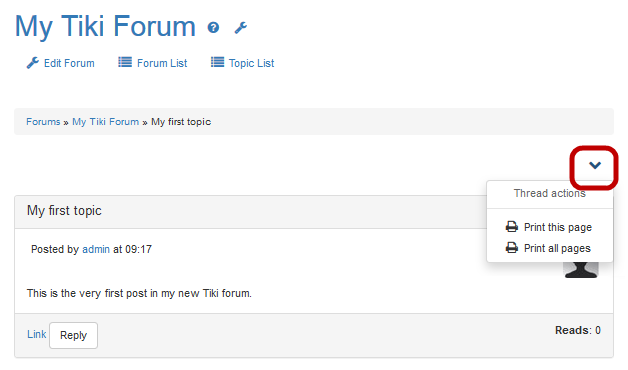Click the list icon before Forum List

(125, 62)
